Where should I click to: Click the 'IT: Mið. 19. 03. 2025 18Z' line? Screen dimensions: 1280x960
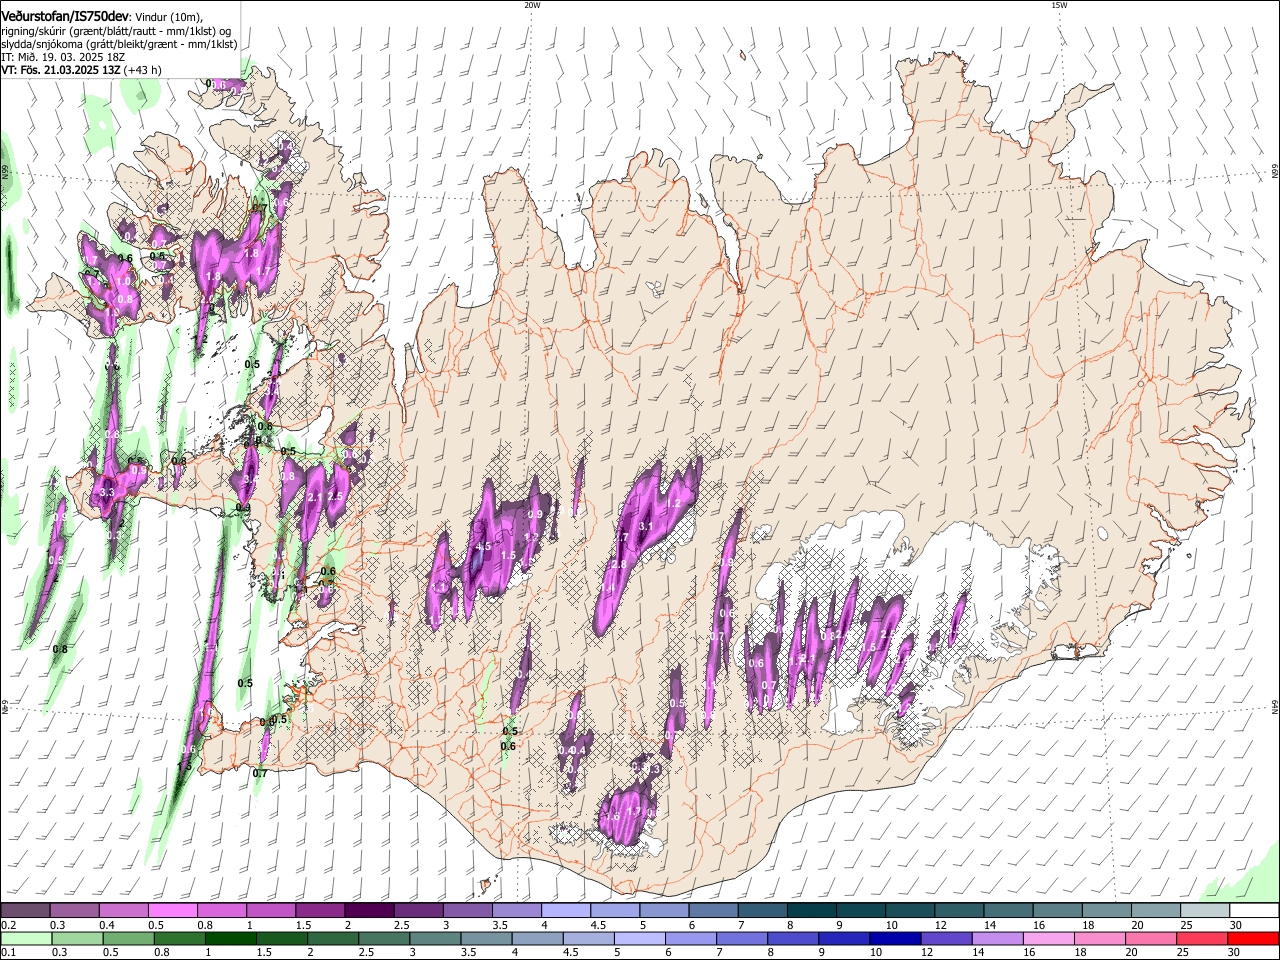coord(62,57)
